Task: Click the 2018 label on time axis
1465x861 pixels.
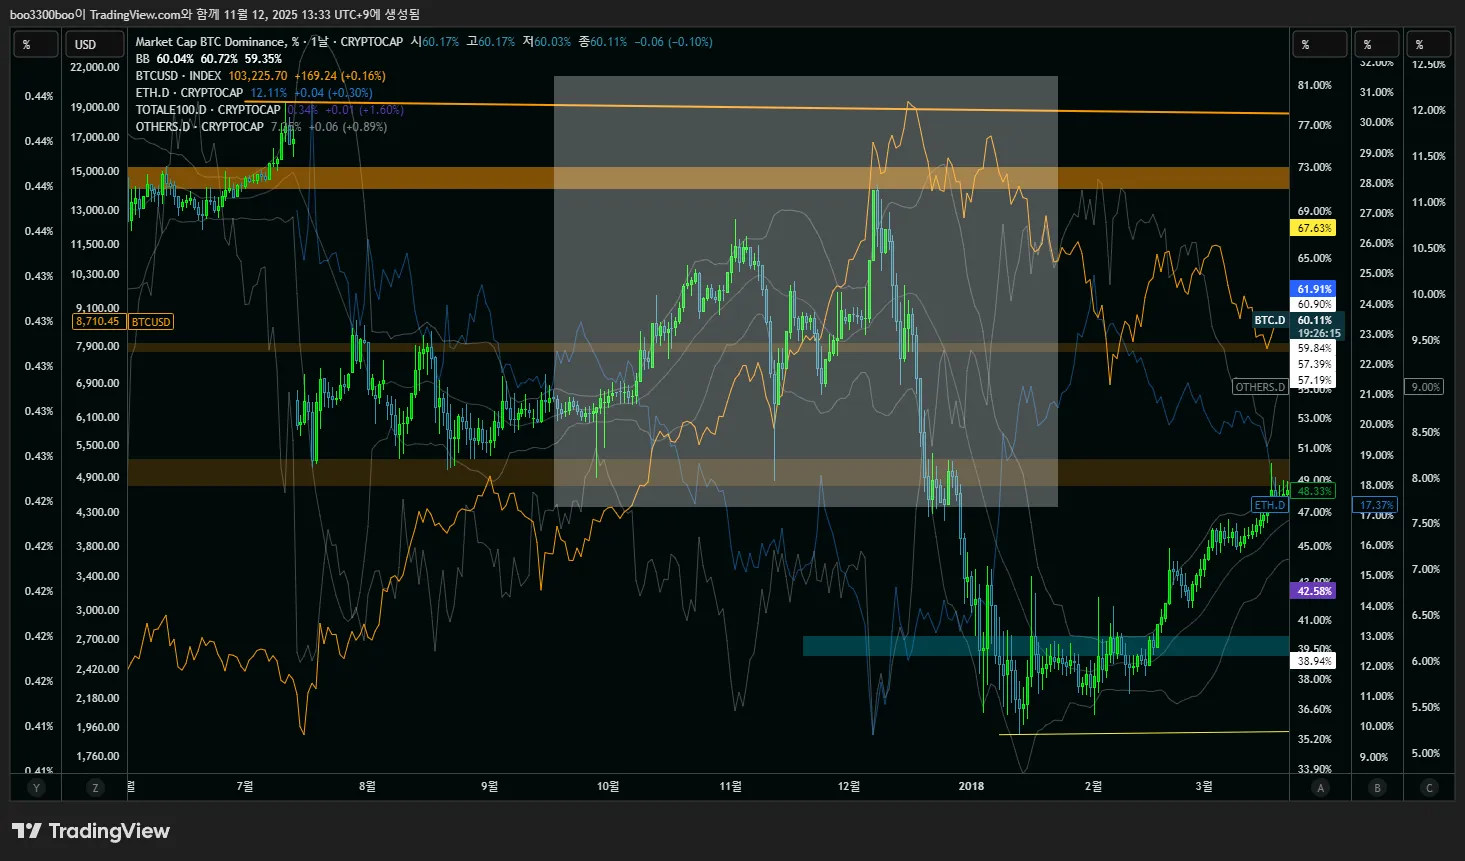Action: [971, 786]
